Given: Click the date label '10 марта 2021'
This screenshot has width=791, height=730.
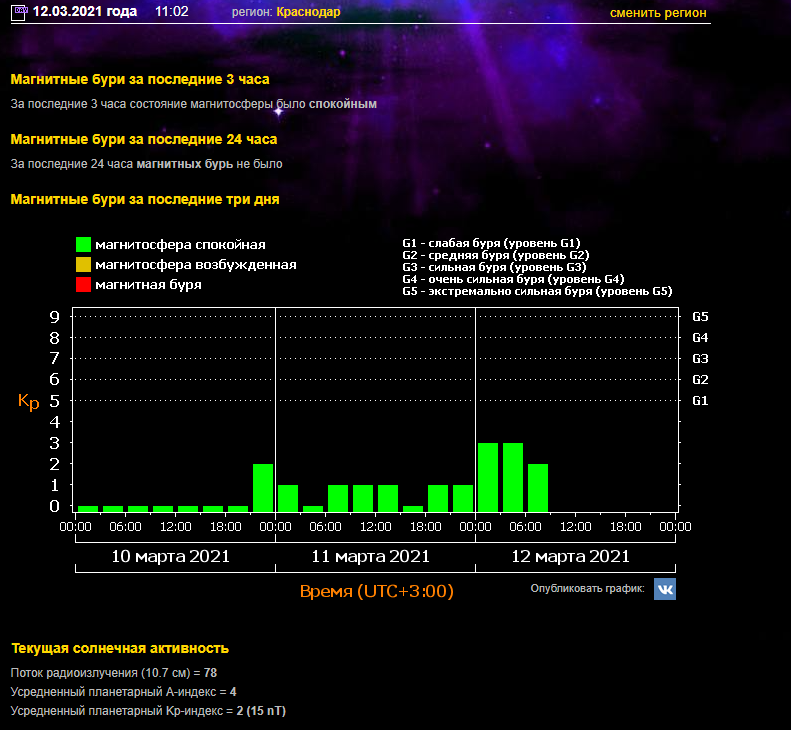Looking at the screenshot, I should (x=171, y=556).
